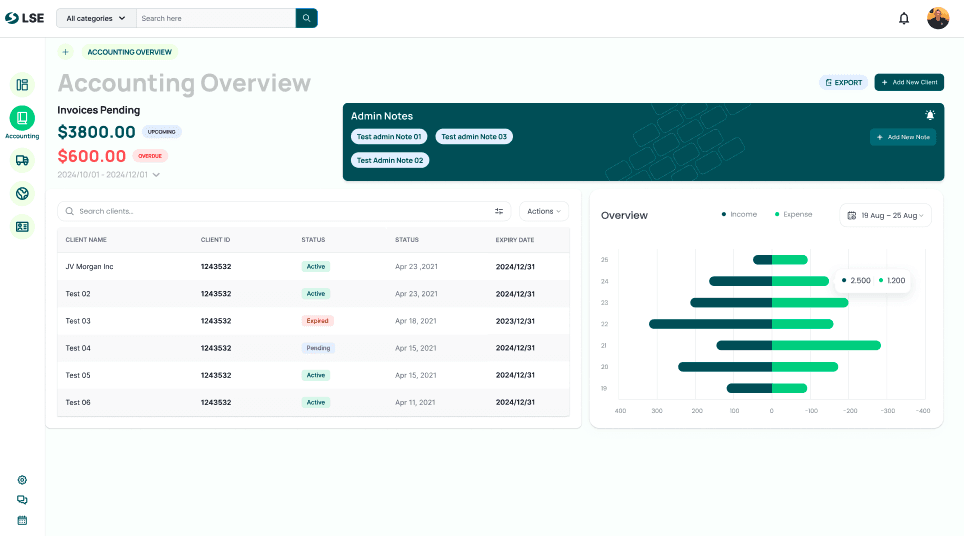Screen dimensions: 964x536
Task: Open settings gear icon in sidebar
Action: pos(22,480)
